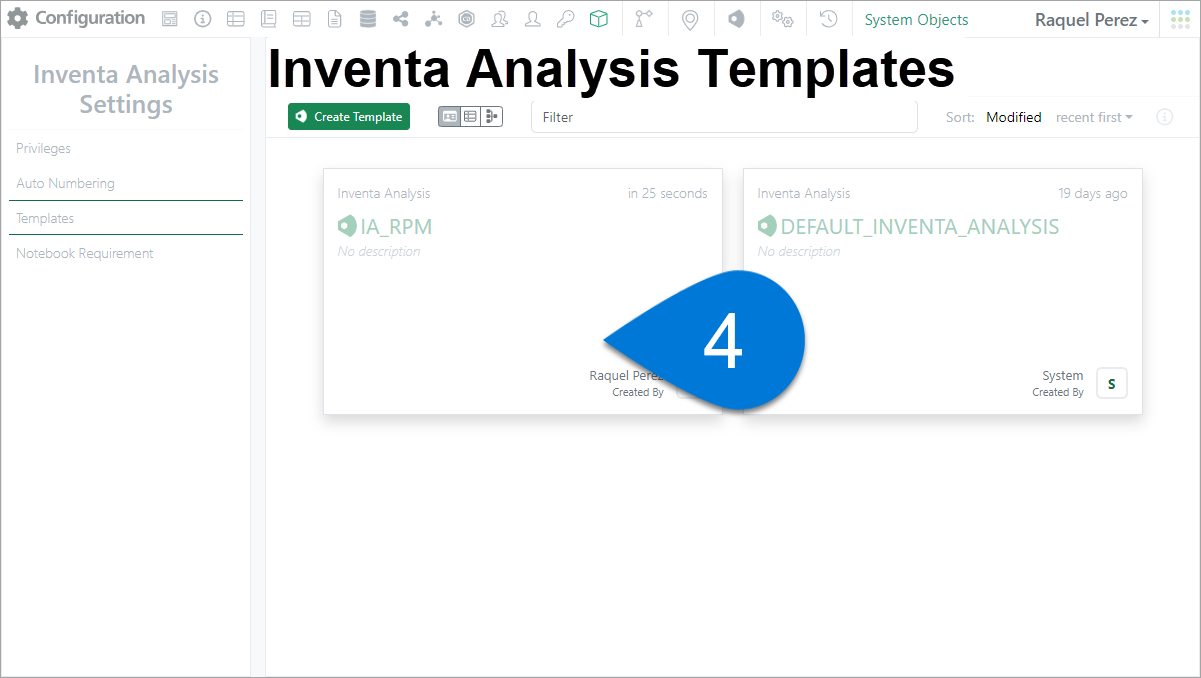Open the Raquel Perez user dropdown
Screen dimensions: 1201x678
point(1091,20)
